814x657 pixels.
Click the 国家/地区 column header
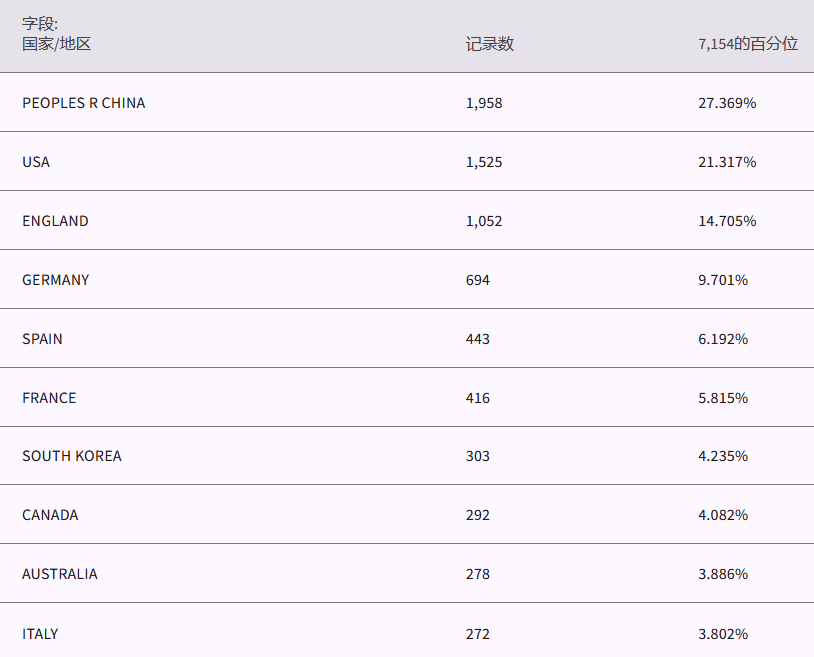pyautogui.click(x=56, y=44)
